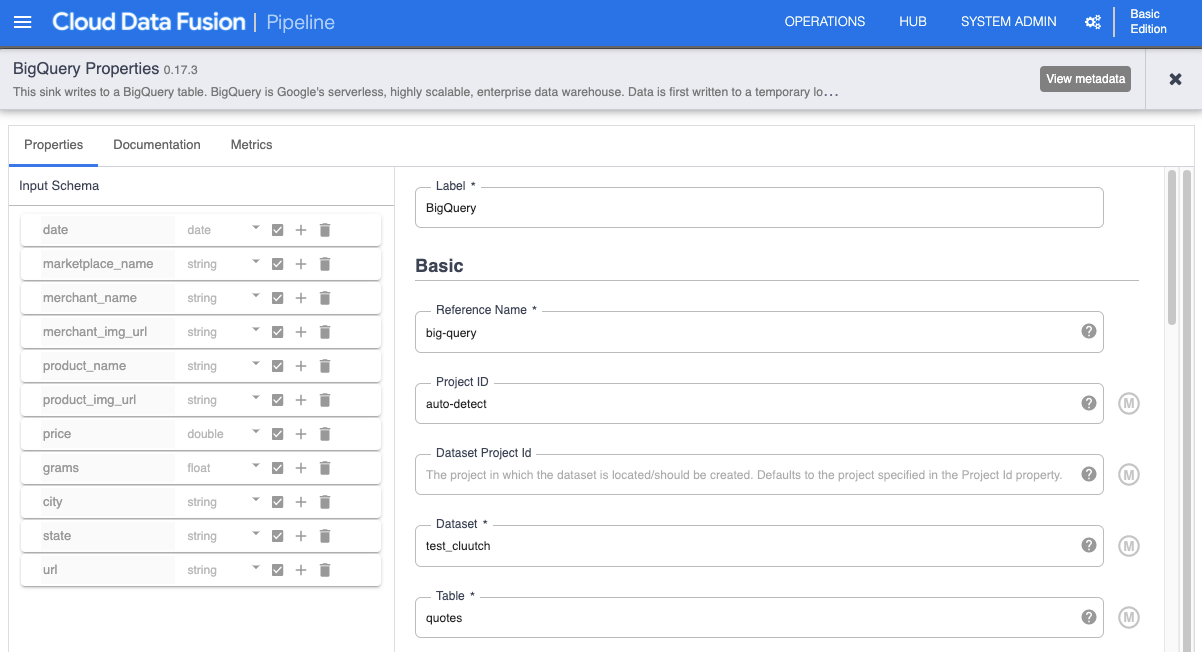Toggle nullable checkbox for url field

(x=278, y=570)
